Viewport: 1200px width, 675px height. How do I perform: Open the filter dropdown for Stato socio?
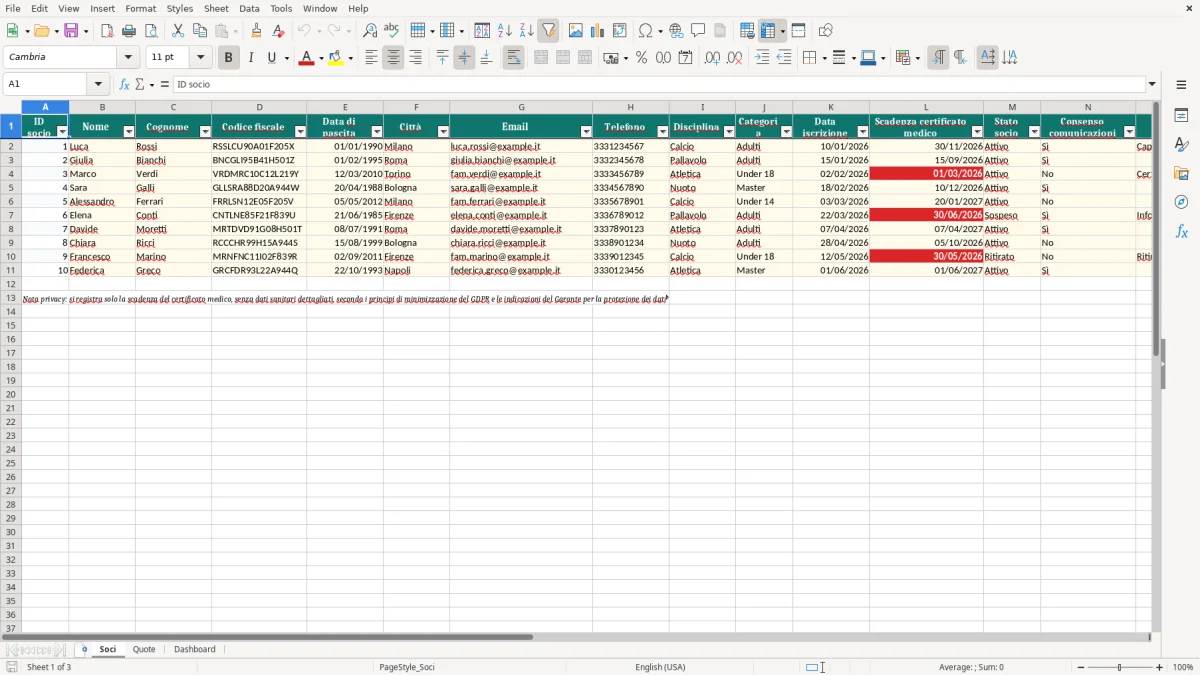(x=1034, y=132)
